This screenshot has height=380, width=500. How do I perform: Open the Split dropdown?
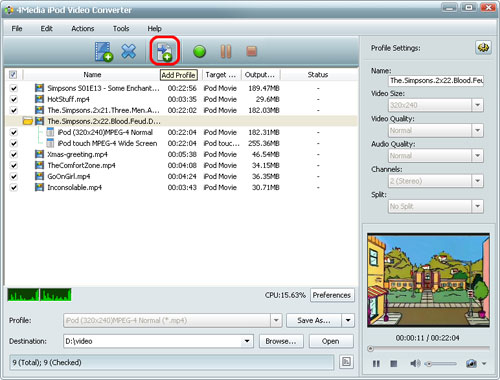point(477,206)
